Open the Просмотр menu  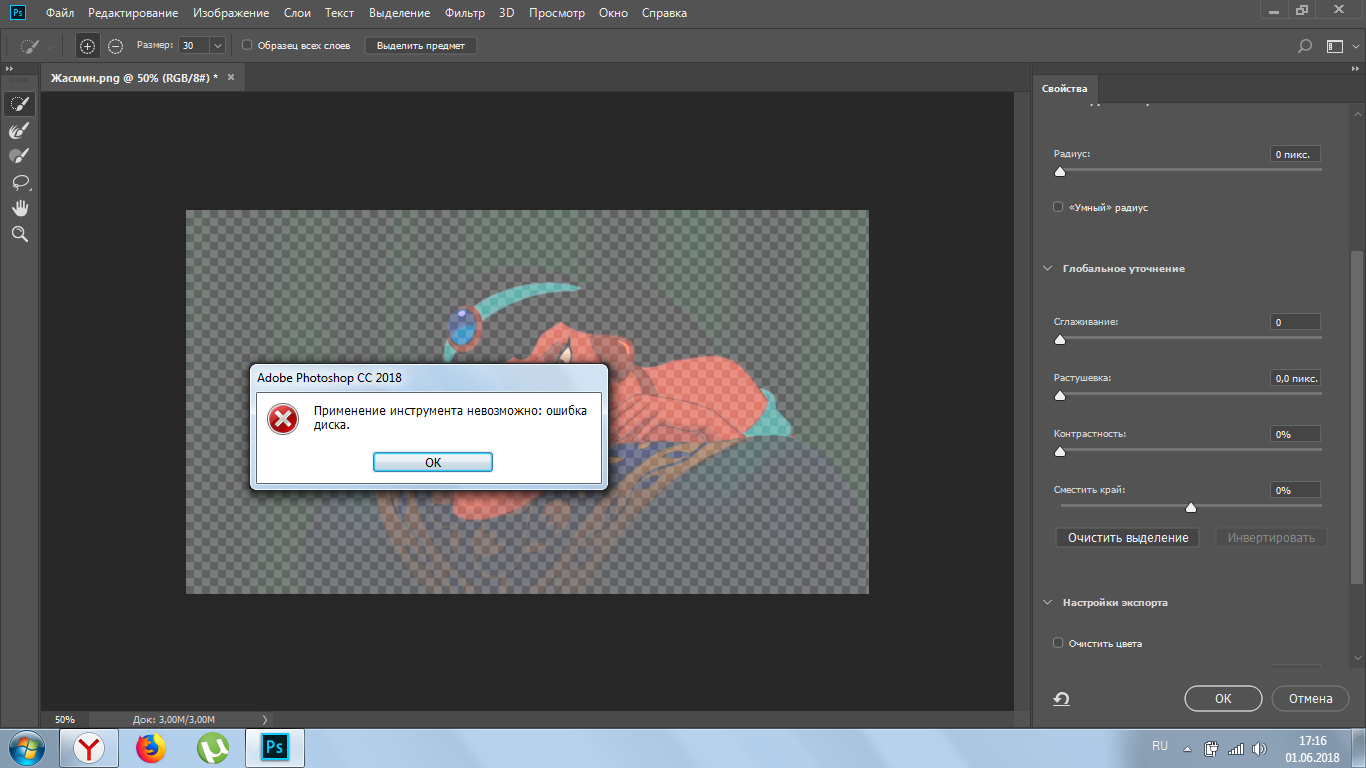pos(558,13)
